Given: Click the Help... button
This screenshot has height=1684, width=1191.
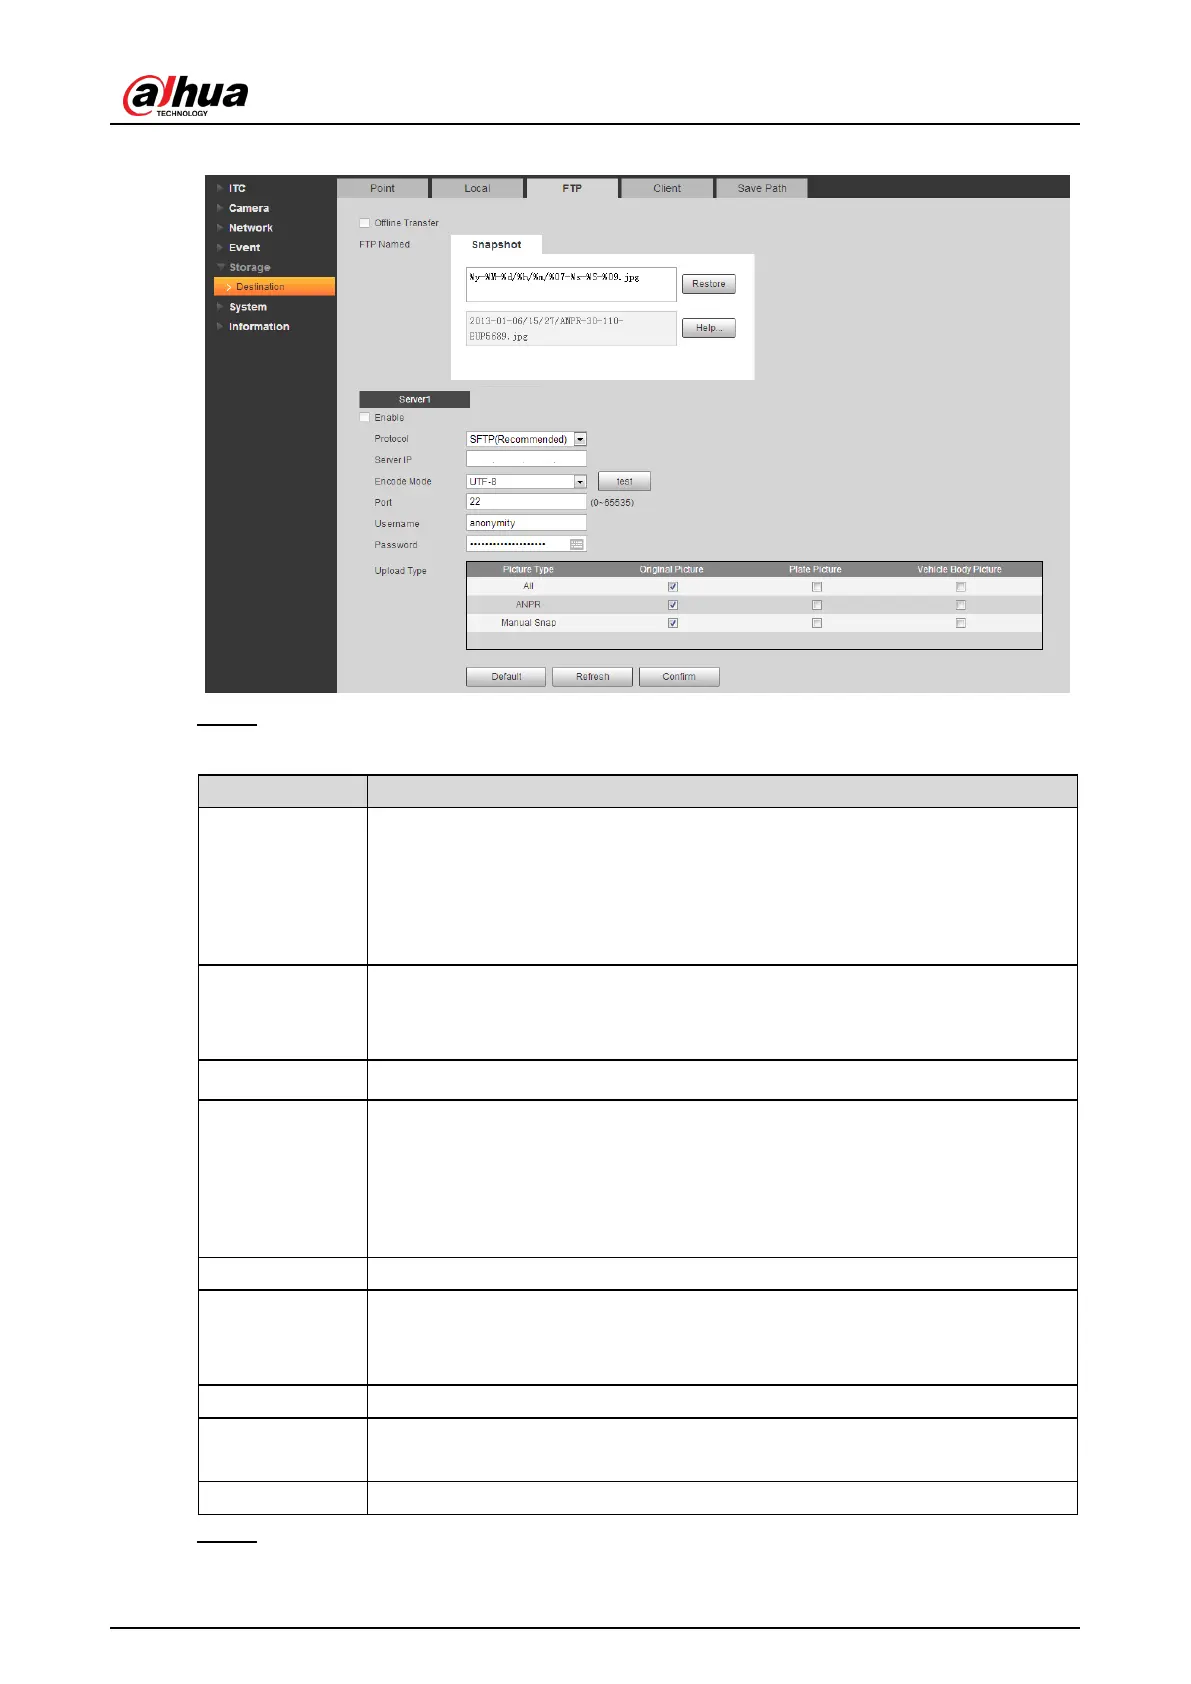Looking at the screenshot, I should (x=709, y=328).
